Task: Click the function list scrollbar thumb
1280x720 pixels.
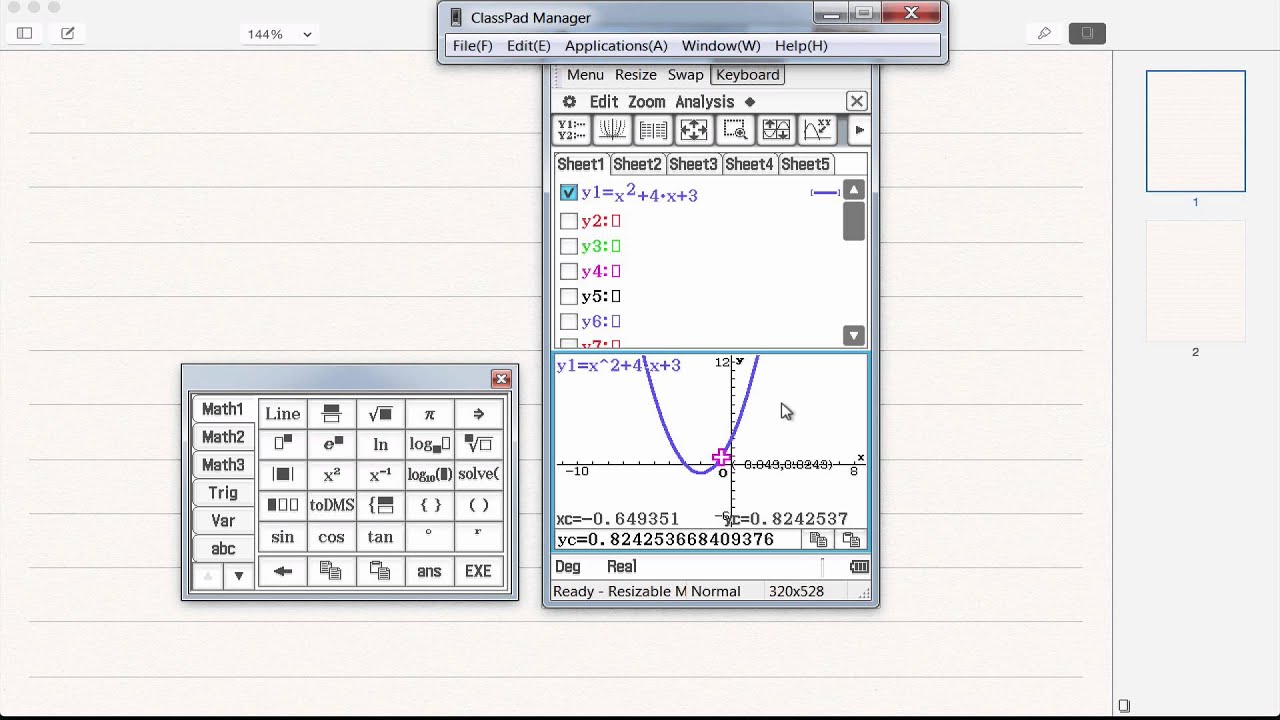Action: (853, 221)
